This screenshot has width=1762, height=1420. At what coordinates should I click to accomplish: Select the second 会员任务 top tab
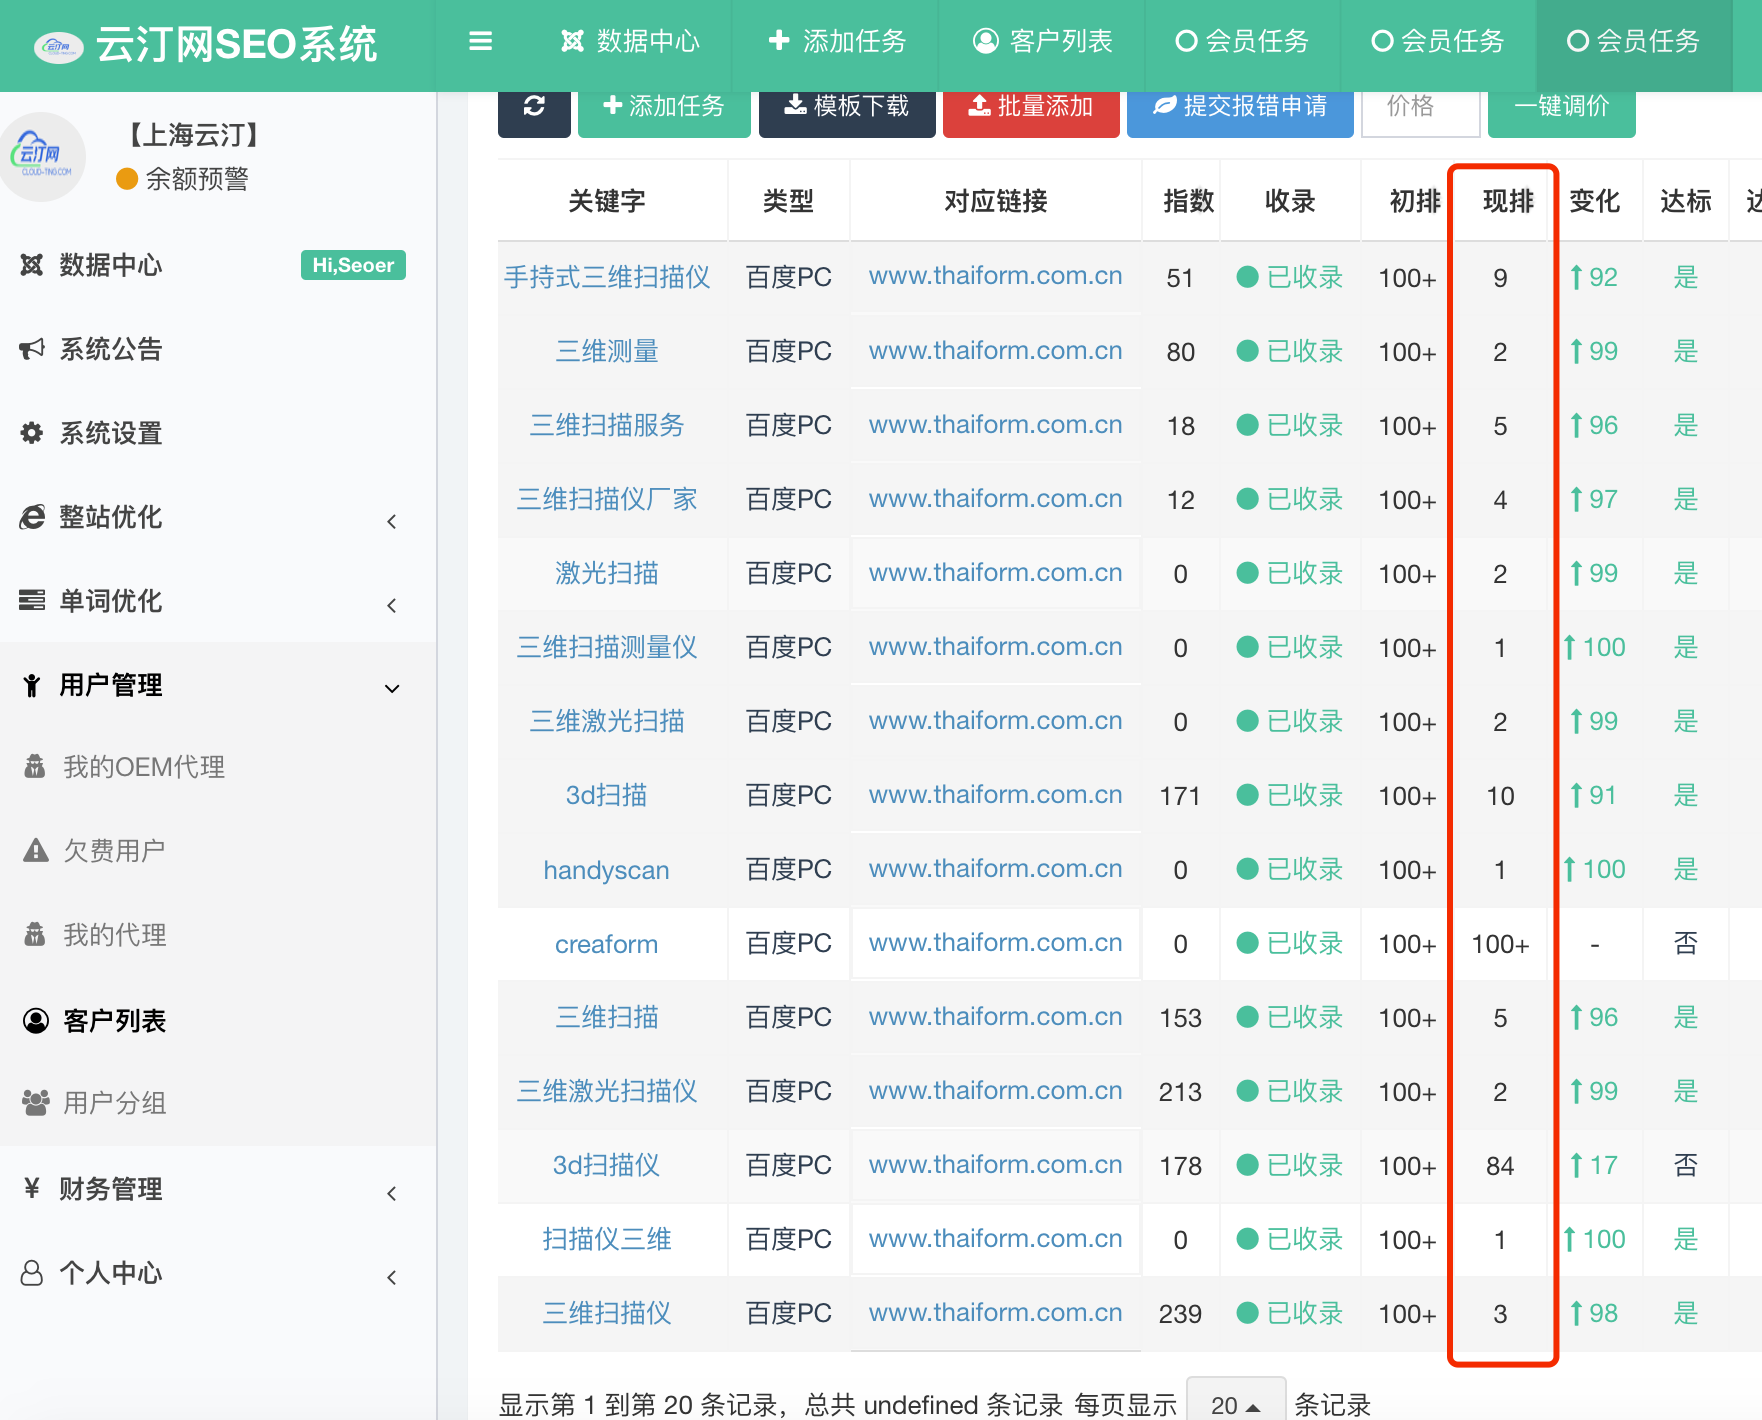pyautogui.click(x=1438, y=41)
